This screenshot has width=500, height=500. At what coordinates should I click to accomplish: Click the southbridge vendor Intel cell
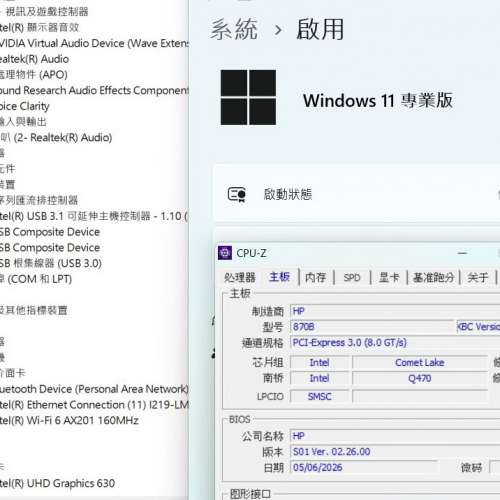[319, 378]
